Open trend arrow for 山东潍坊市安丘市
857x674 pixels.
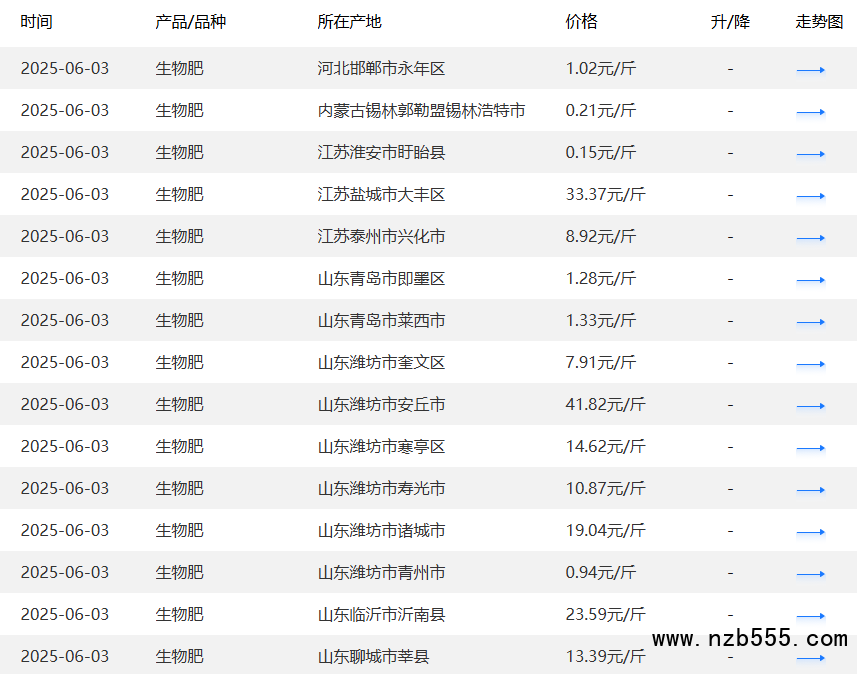click(810, 406)
